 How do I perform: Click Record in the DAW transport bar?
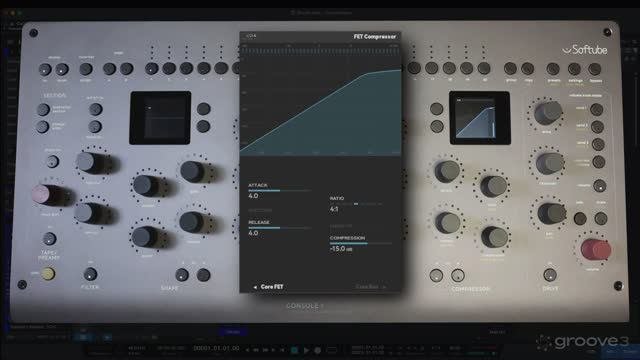click(318, 350)
